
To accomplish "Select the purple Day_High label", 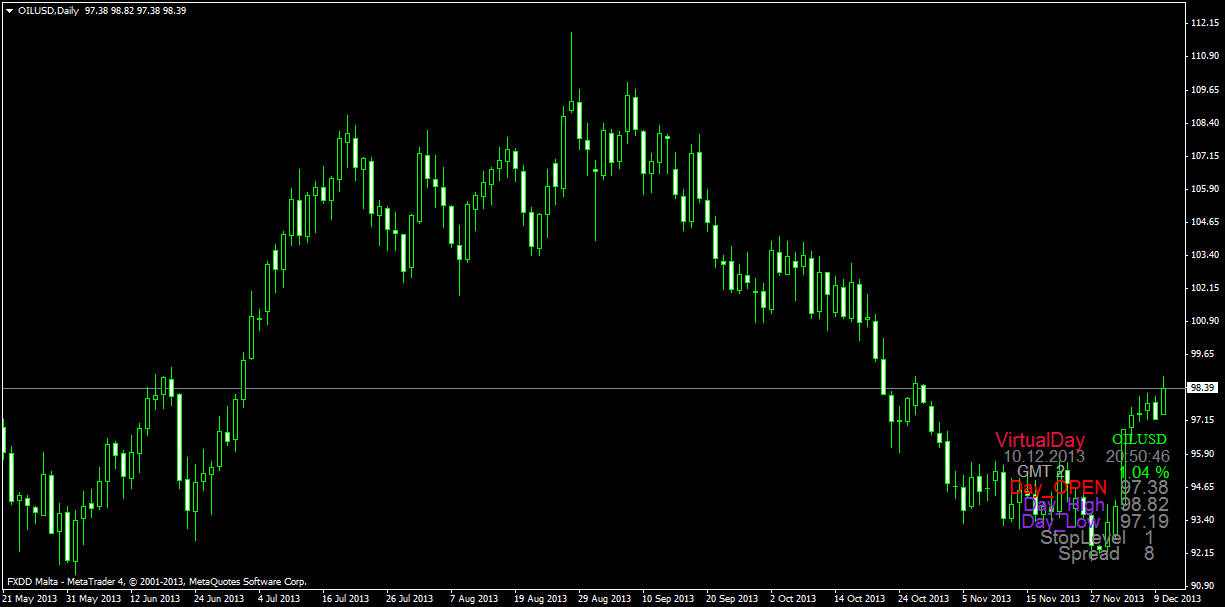I will pos(1063,505).
